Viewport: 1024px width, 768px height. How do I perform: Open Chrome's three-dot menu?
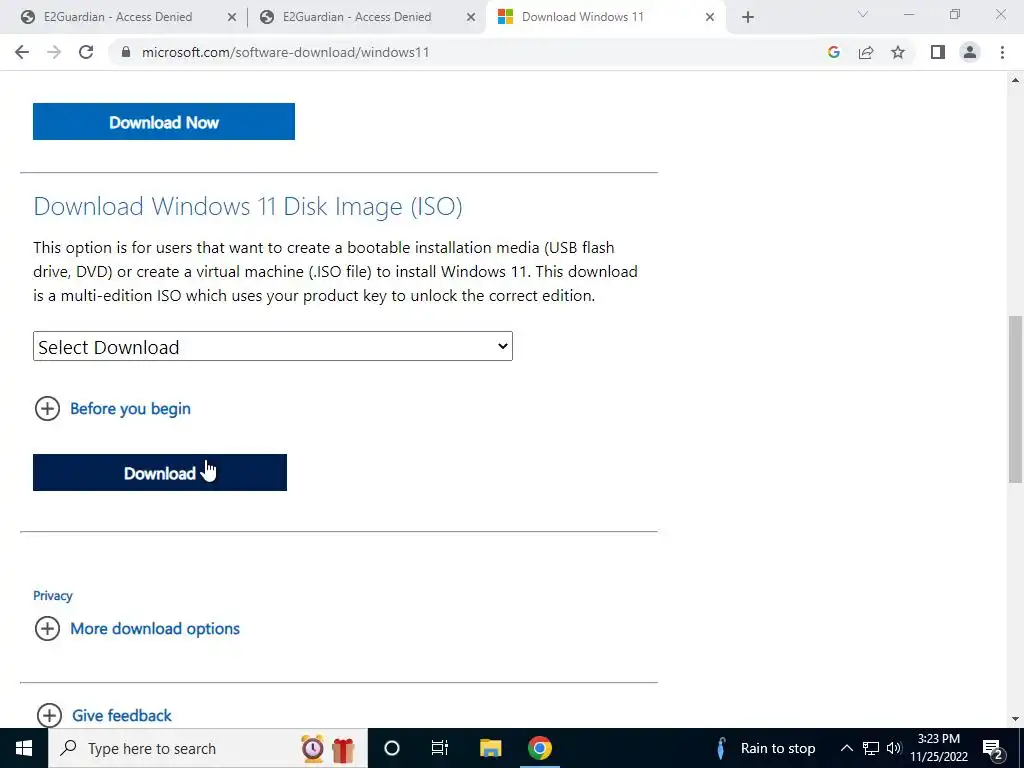[1002, 52]
